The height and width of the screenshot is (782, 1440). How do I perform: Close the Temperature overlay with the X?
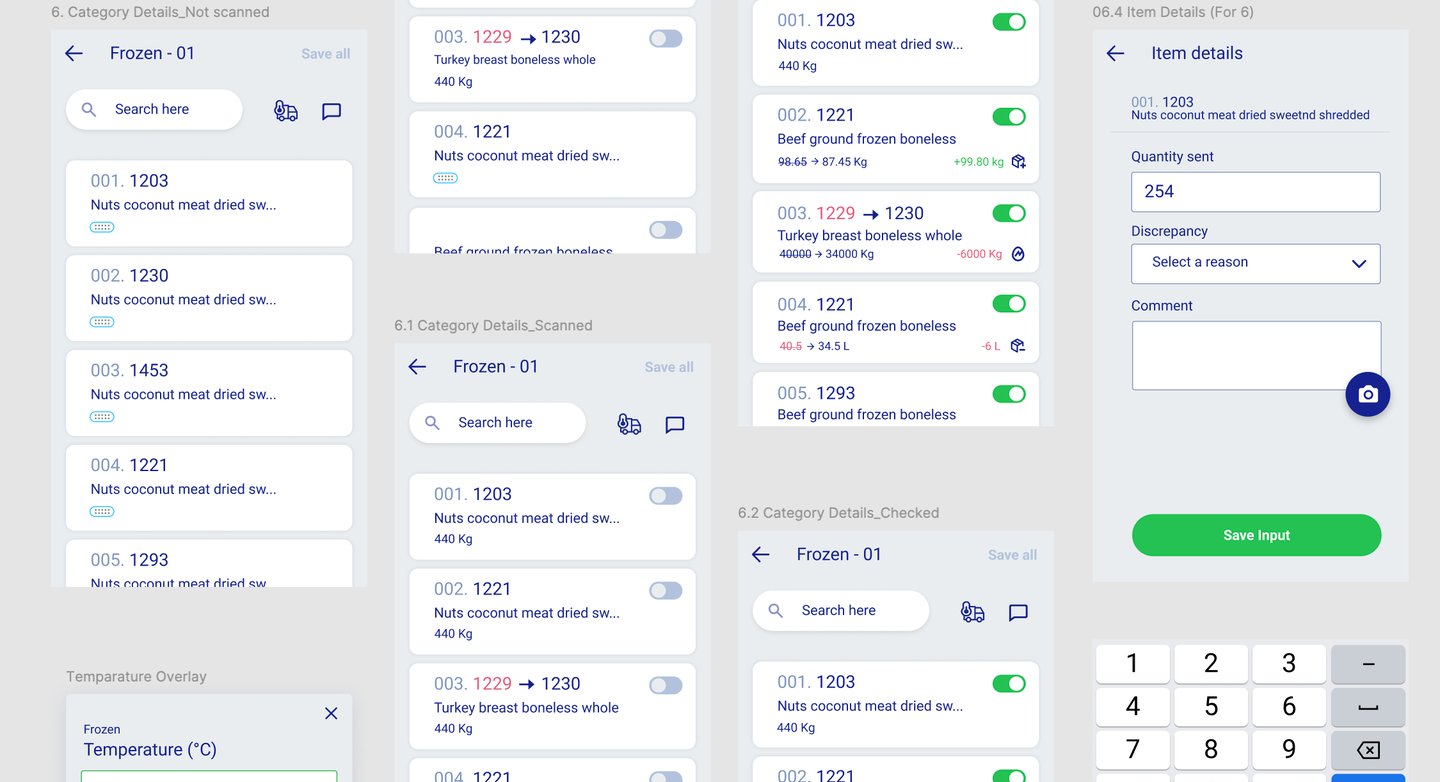(x=331, y=713)
